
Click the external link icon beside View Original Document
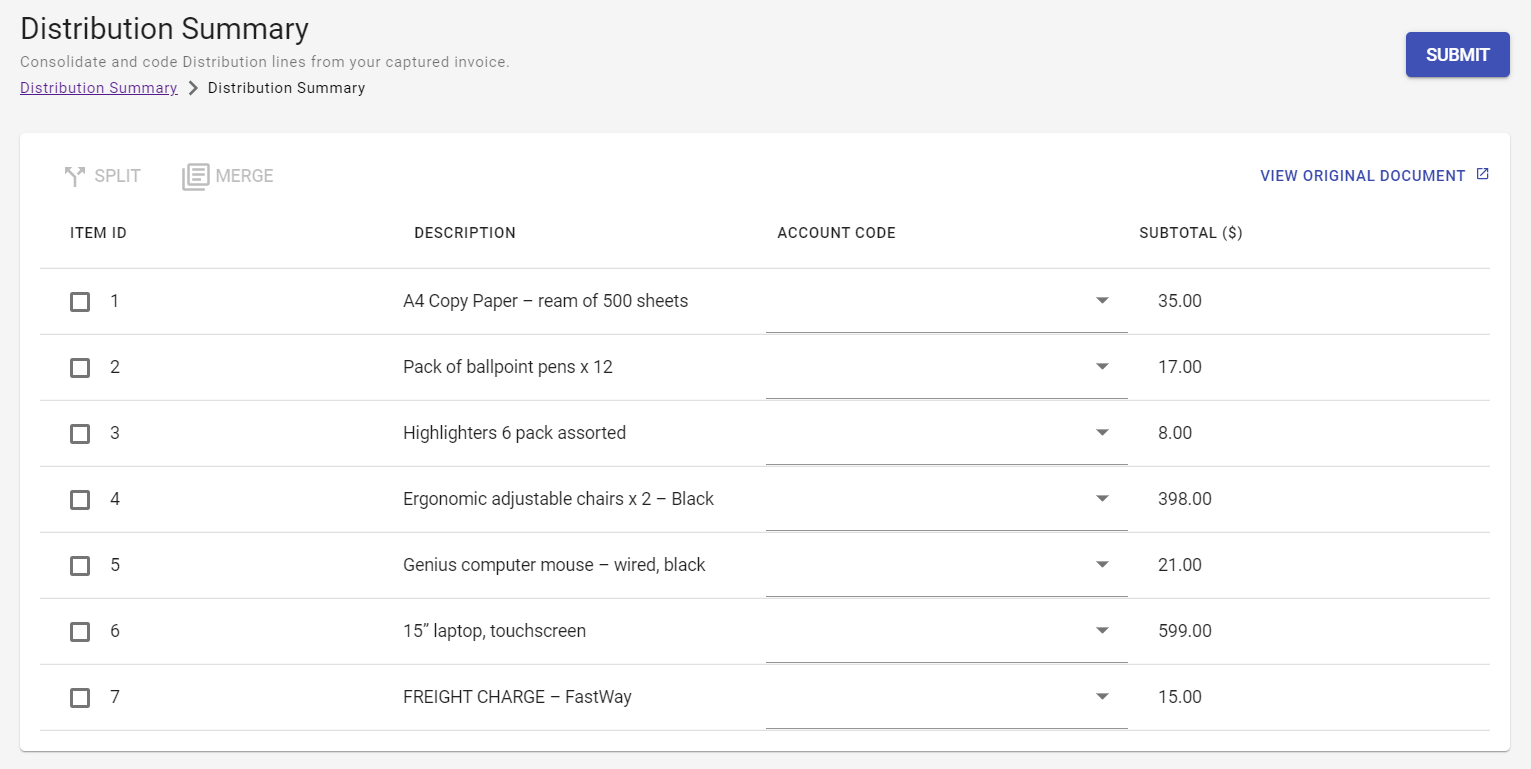(1482, 173)
